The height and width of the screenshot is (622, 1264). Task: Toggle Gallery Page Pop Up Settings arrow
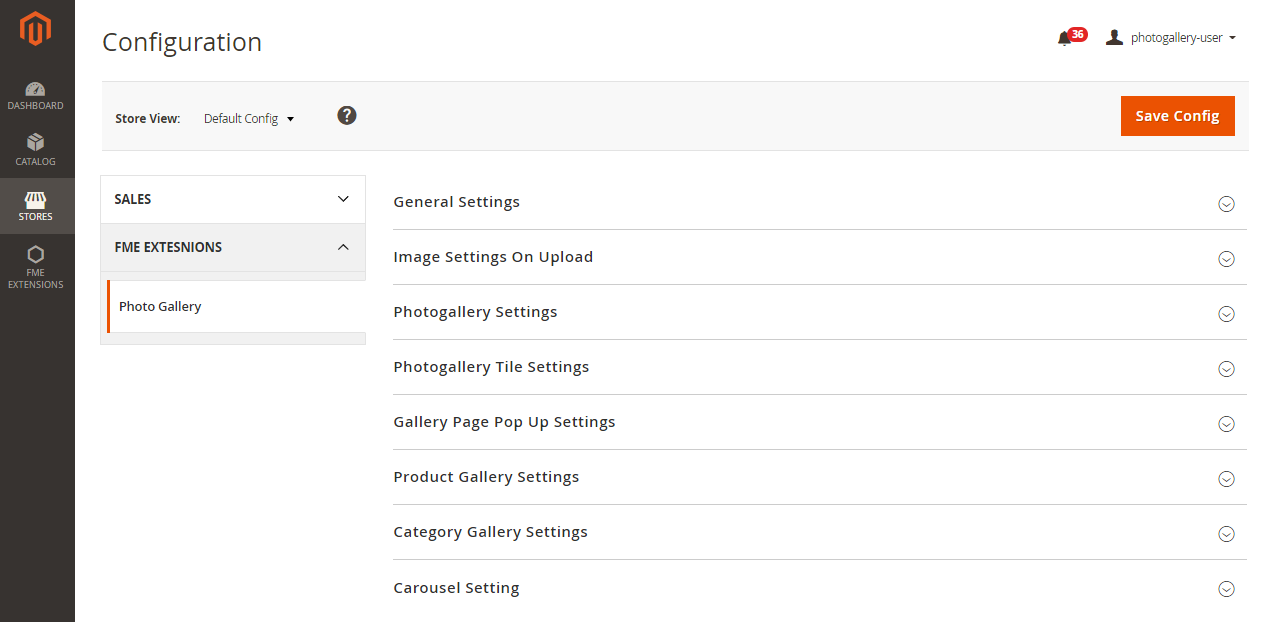click(1226, 424)
